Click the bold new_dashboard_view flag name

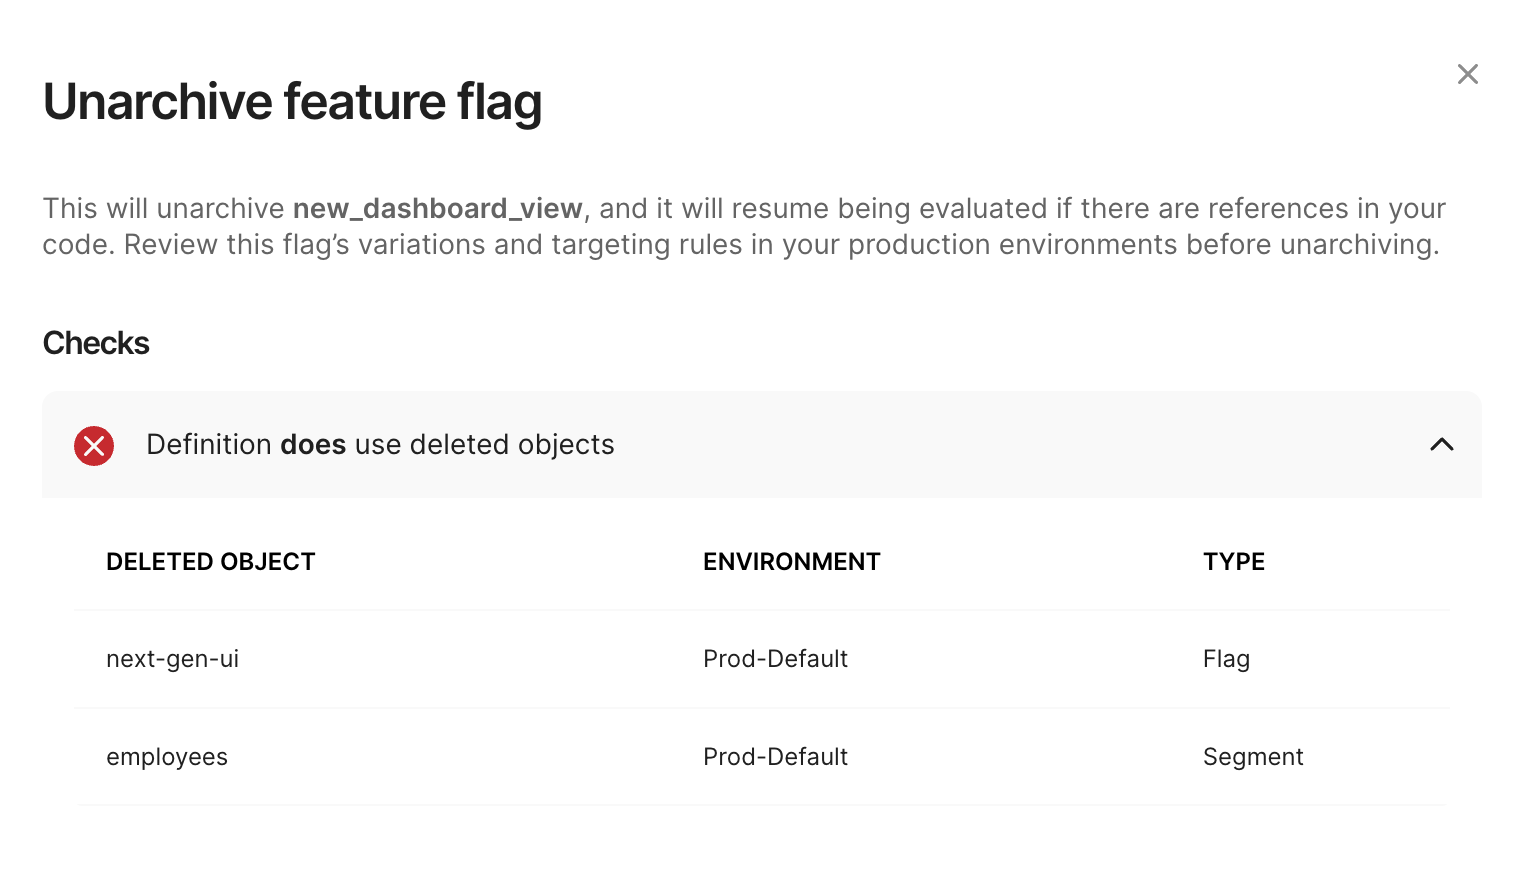tap(437, 208)
